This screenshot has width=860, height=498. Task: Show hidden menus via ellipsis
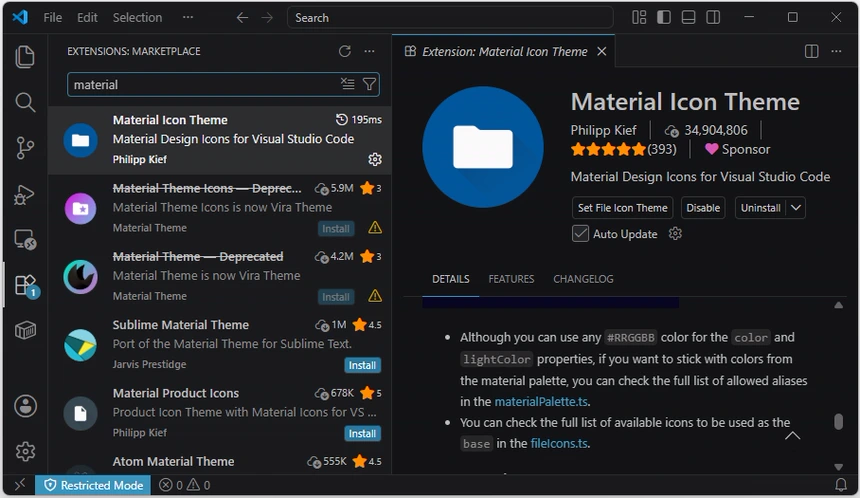coord(188,18)
